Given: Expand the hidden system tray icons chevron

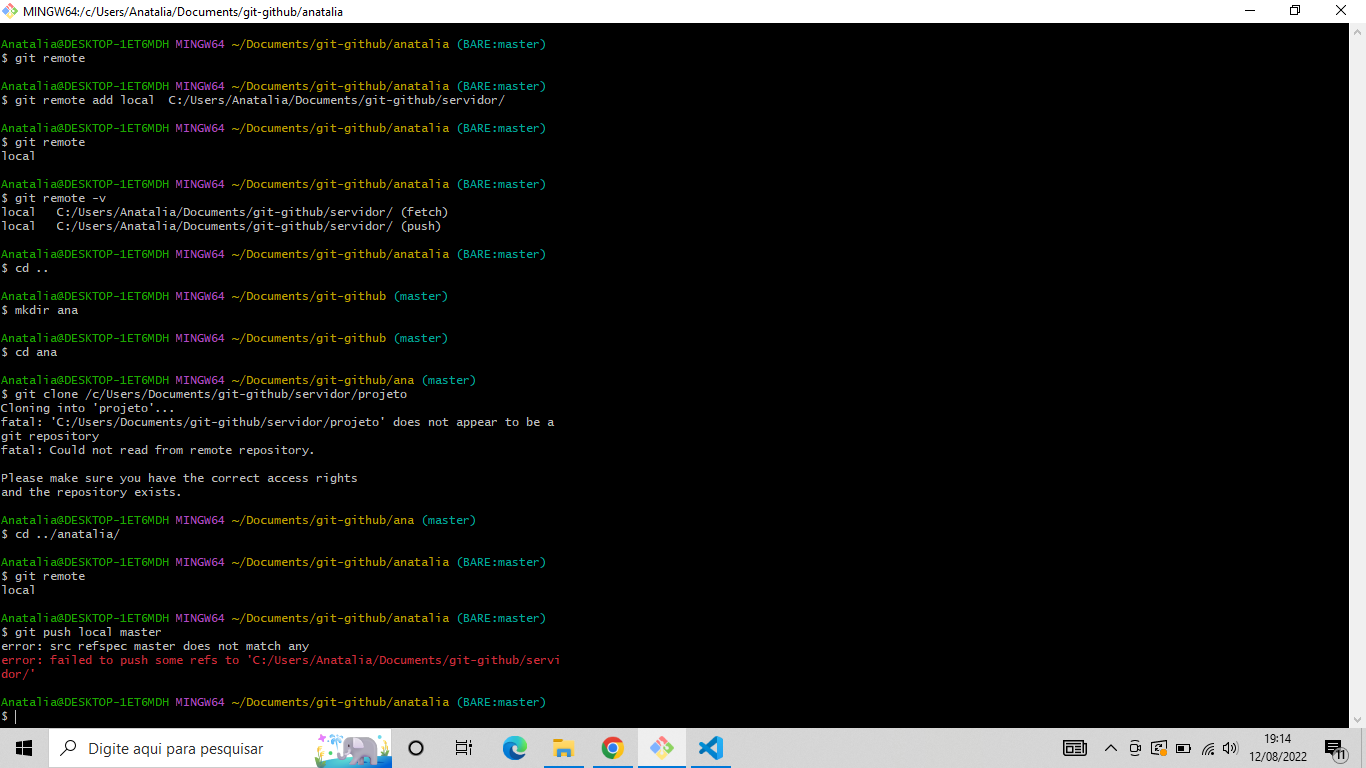Looking at the screenshot, I should coord(1110,748).
